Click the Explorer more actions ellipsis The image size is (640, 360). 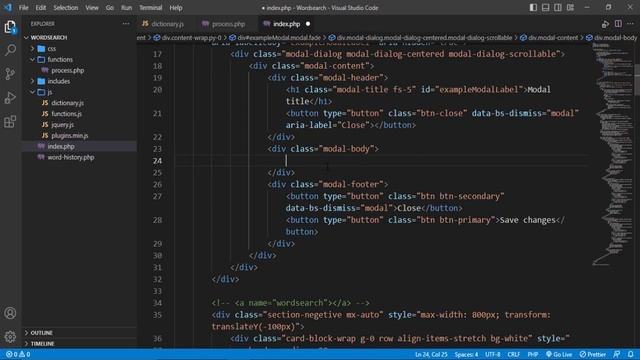pyautogui.click(x=126, y=24)
